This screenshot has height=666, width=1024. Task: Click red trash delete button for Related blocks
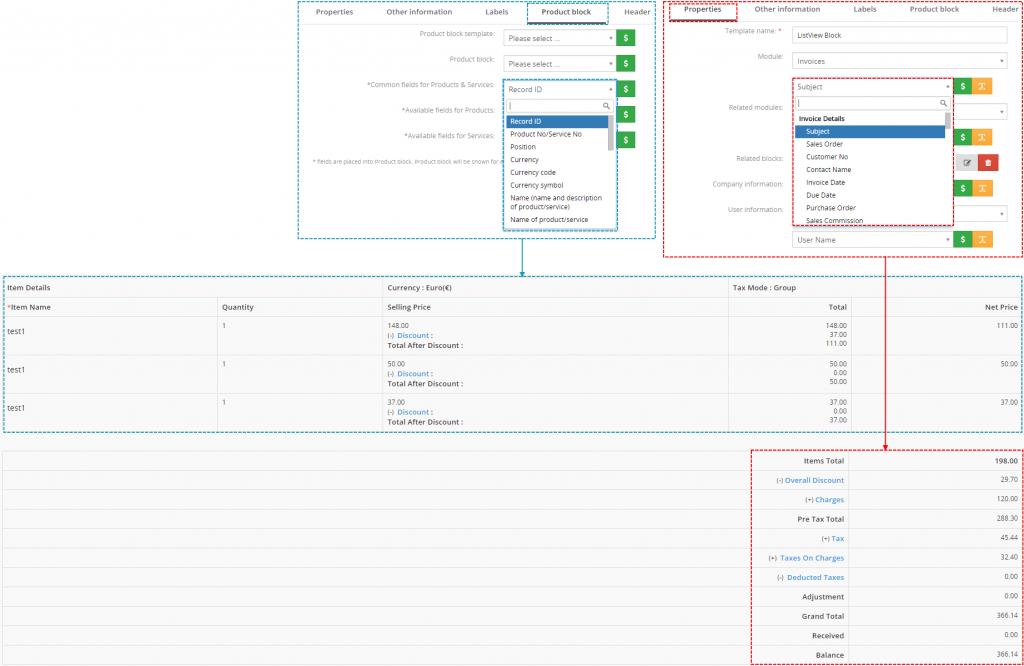(987, 162)
